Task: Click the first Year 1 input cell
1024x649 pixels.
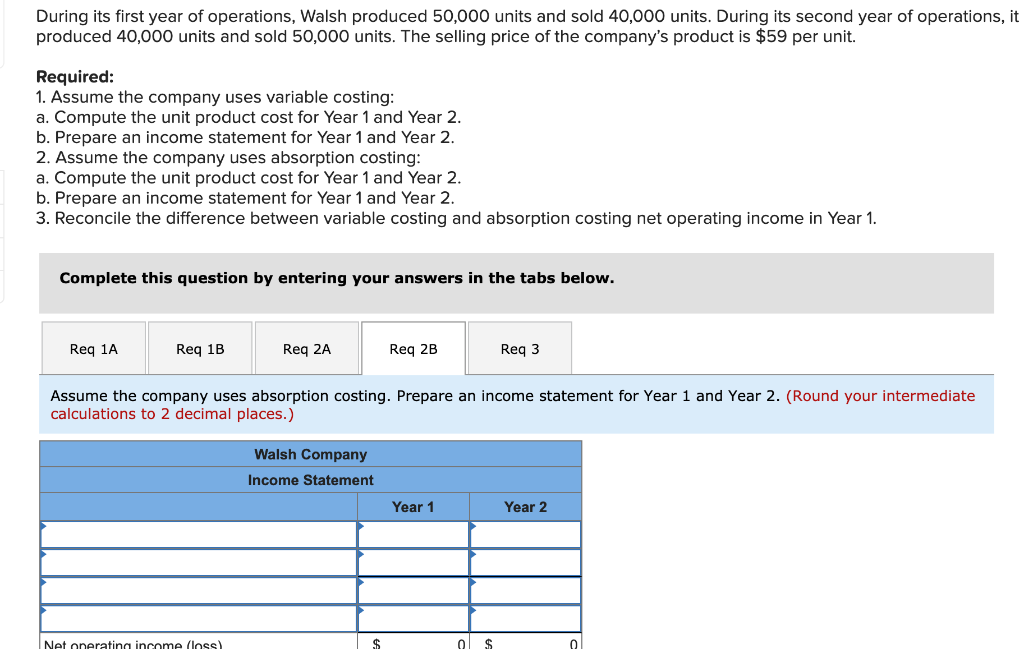Action: coord(412,534)
